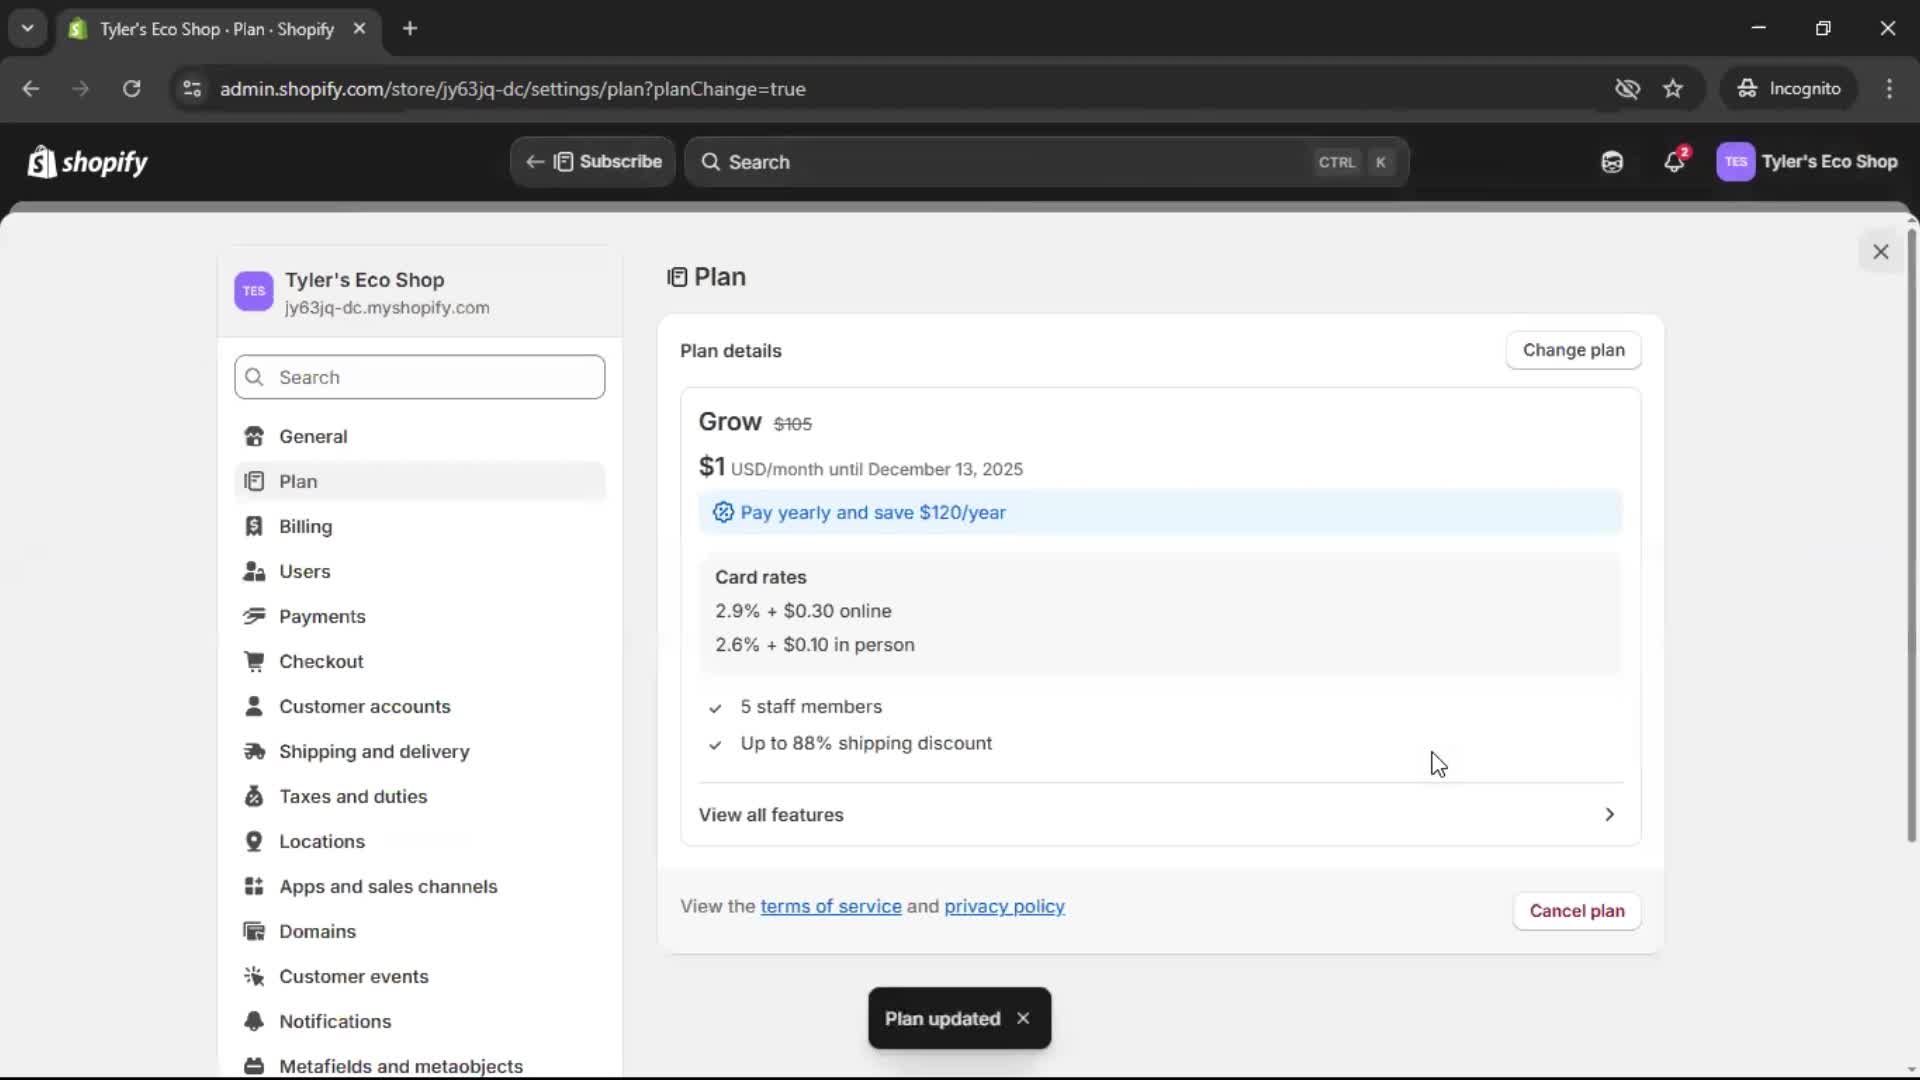The image size is (1920, 1080).
Task: Click the top Search bar
Action: (x=1046, y=162)
